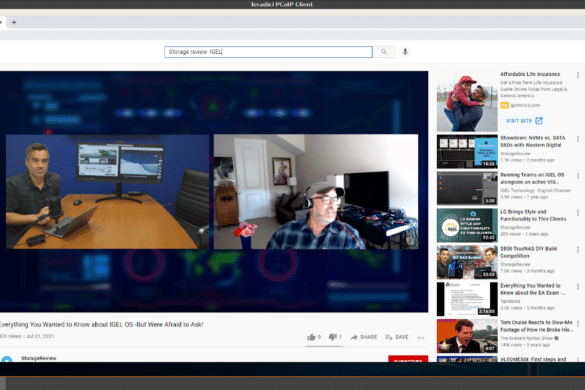The image size is (585, 390).
Task: Open LG Brings Style thumbnail video
Action: (467, 225)
